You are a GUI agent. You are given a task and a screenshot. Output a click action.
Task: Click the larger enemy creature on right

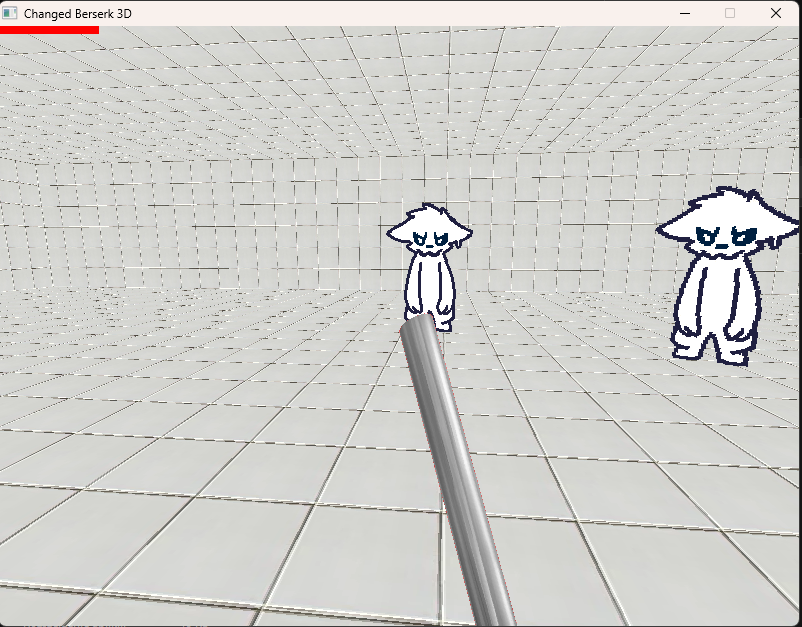[x=727, y=276]
